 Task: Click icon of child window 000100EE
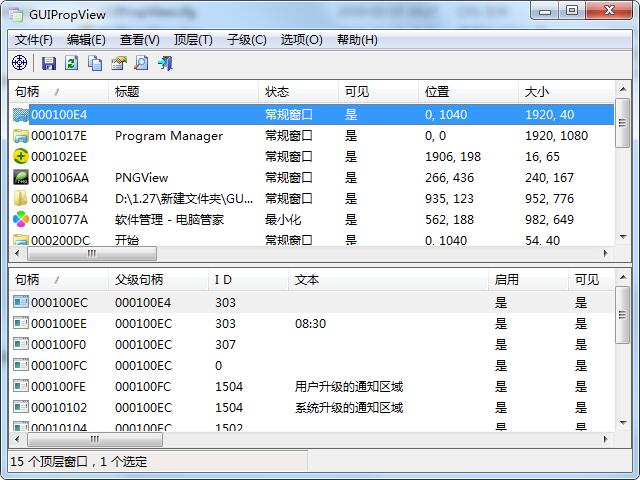20,323
